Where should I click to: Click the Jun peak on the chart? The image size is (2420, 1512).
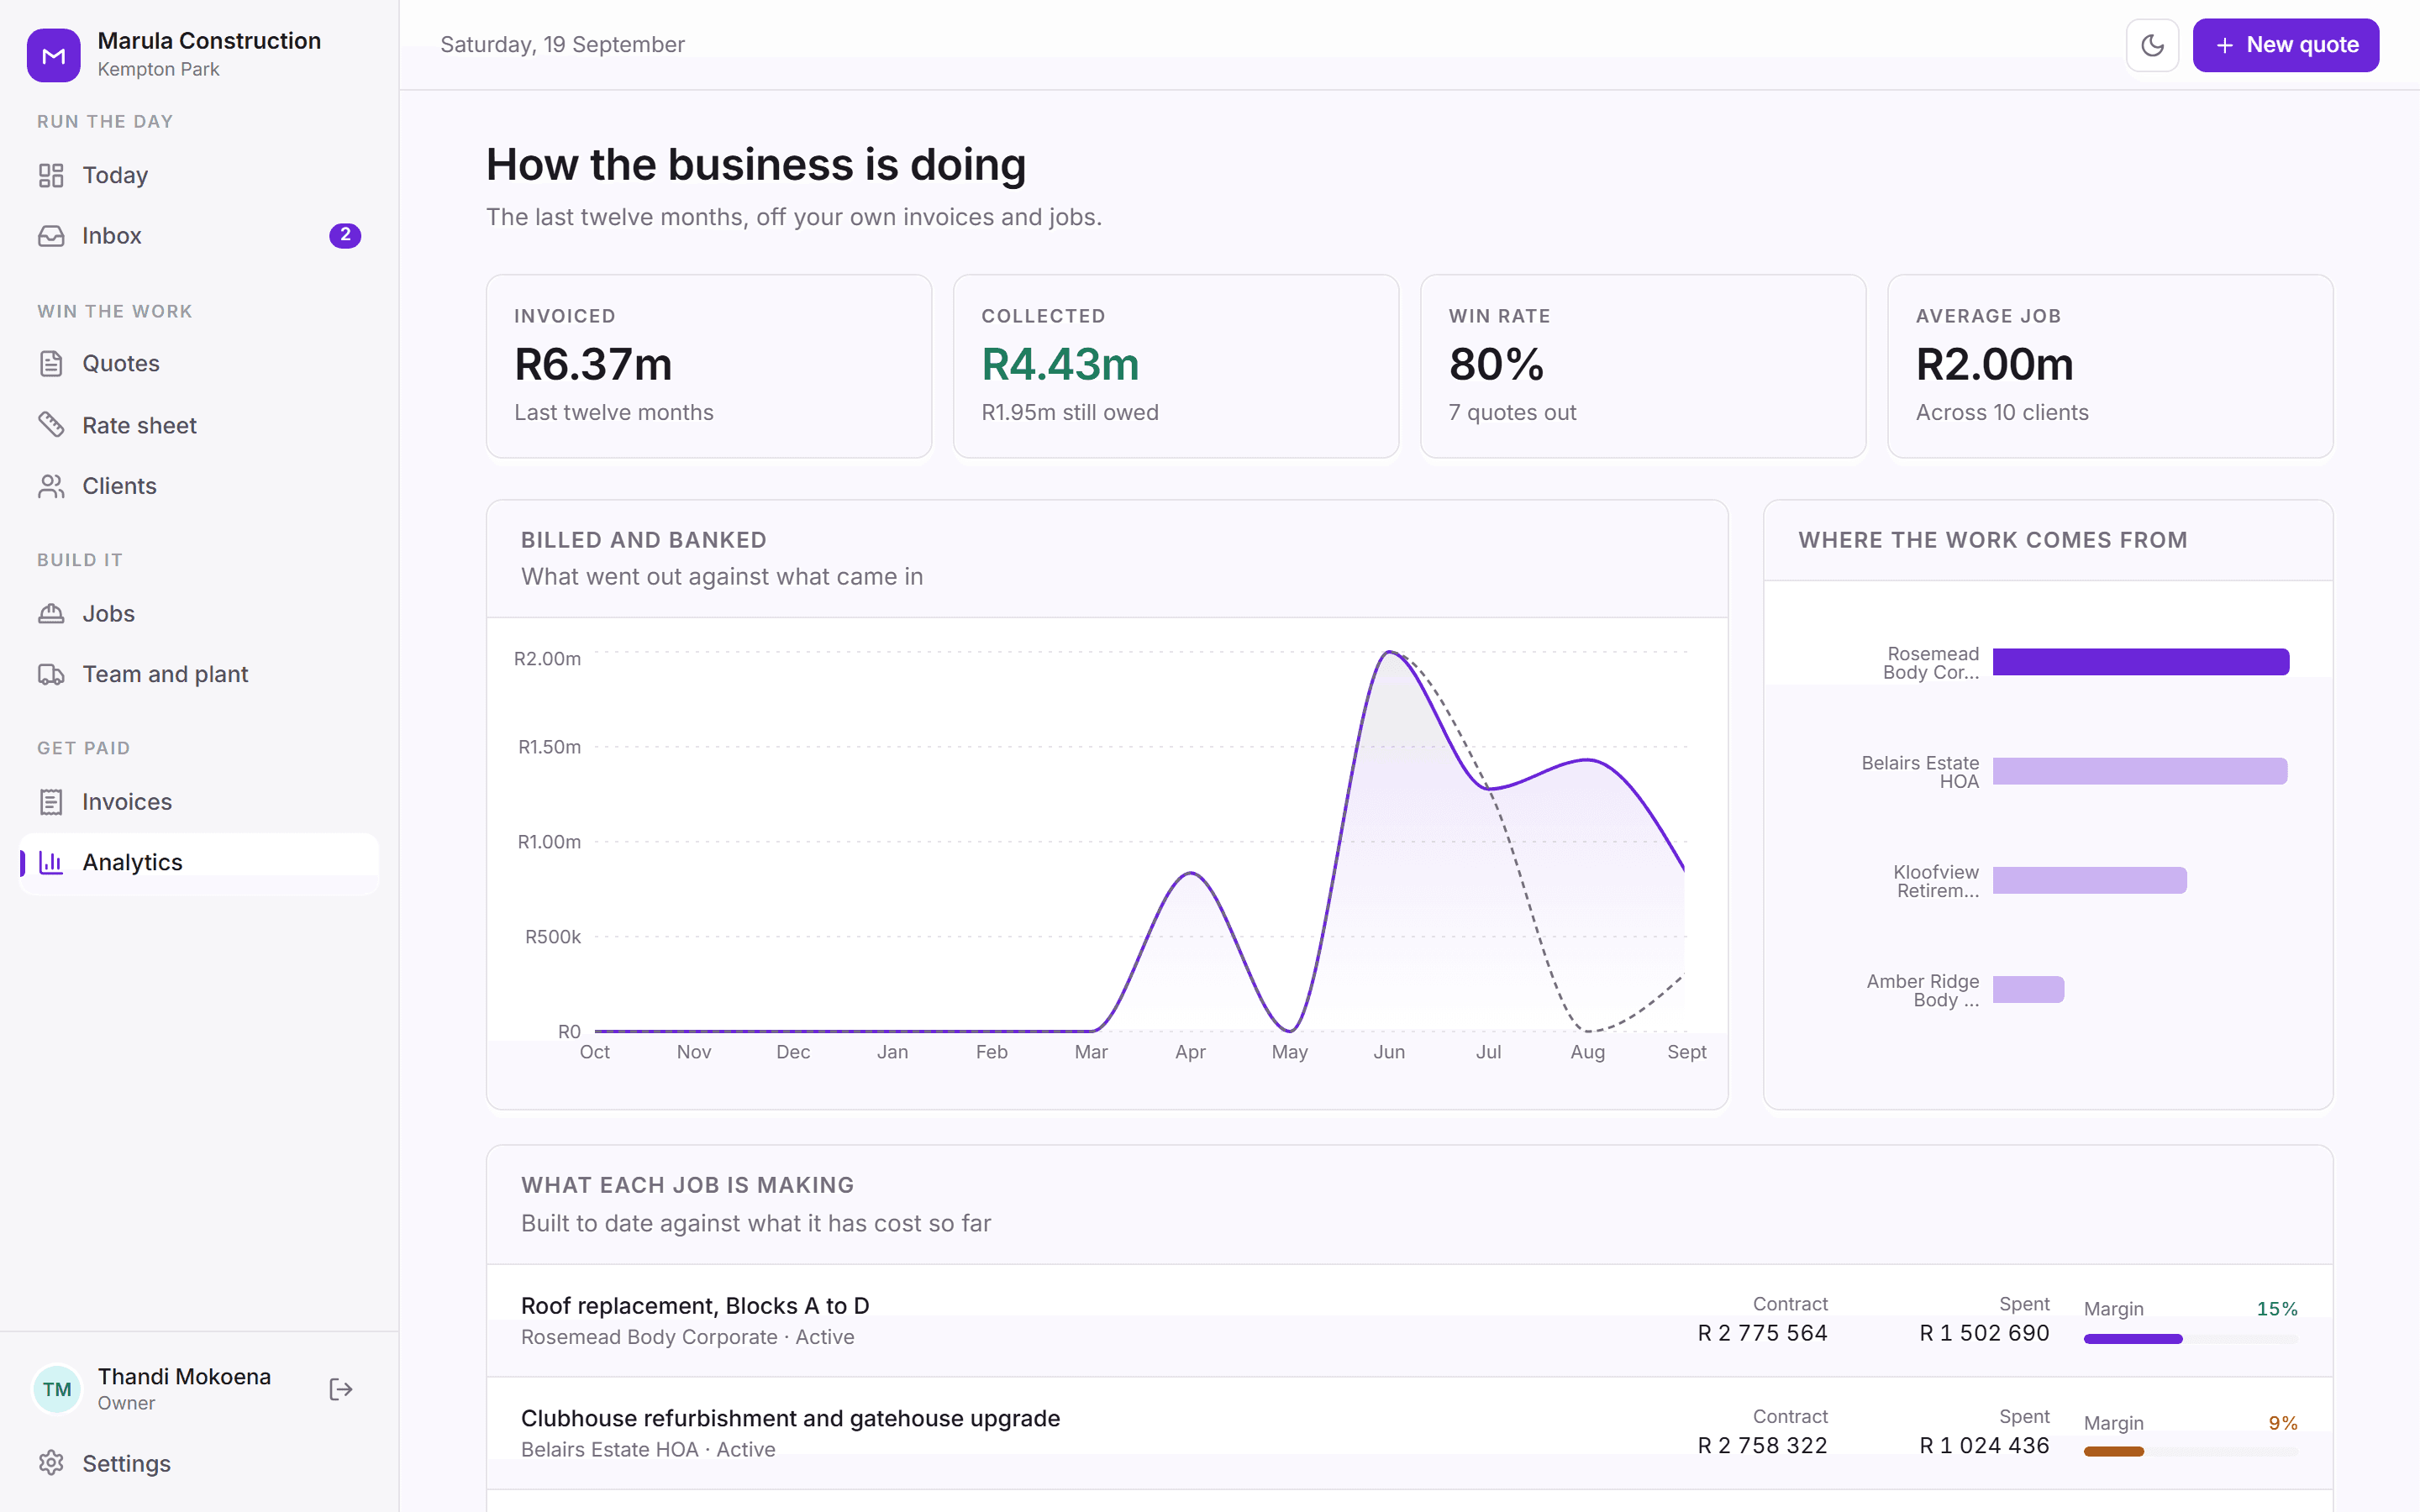pyautogui.click(x=1389, y=652)
